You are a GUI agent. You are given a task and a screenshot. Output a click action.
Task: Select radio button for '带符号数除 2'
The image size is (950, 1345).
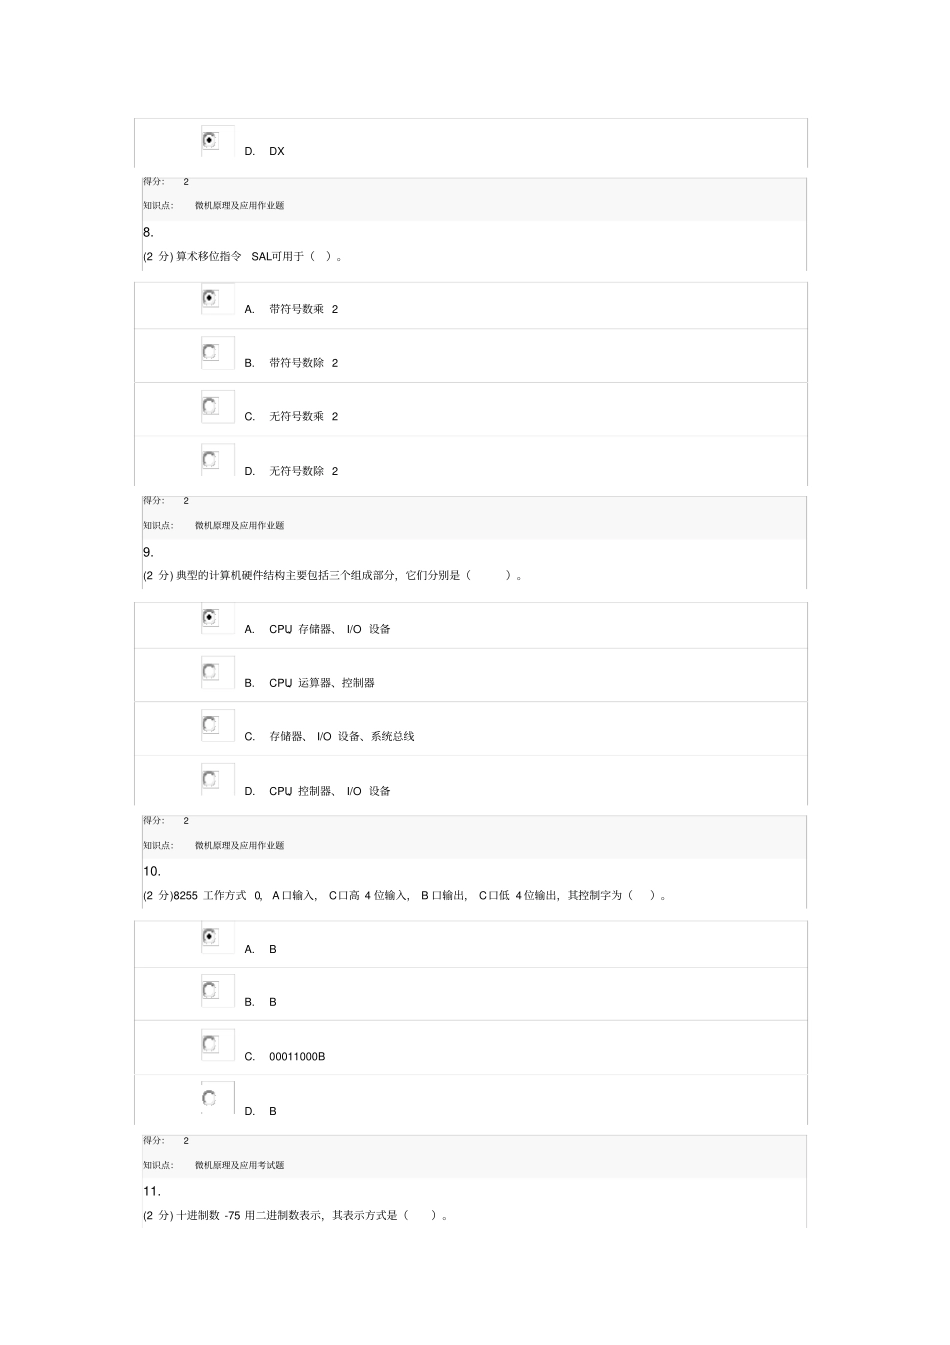(x=209, y=352)
